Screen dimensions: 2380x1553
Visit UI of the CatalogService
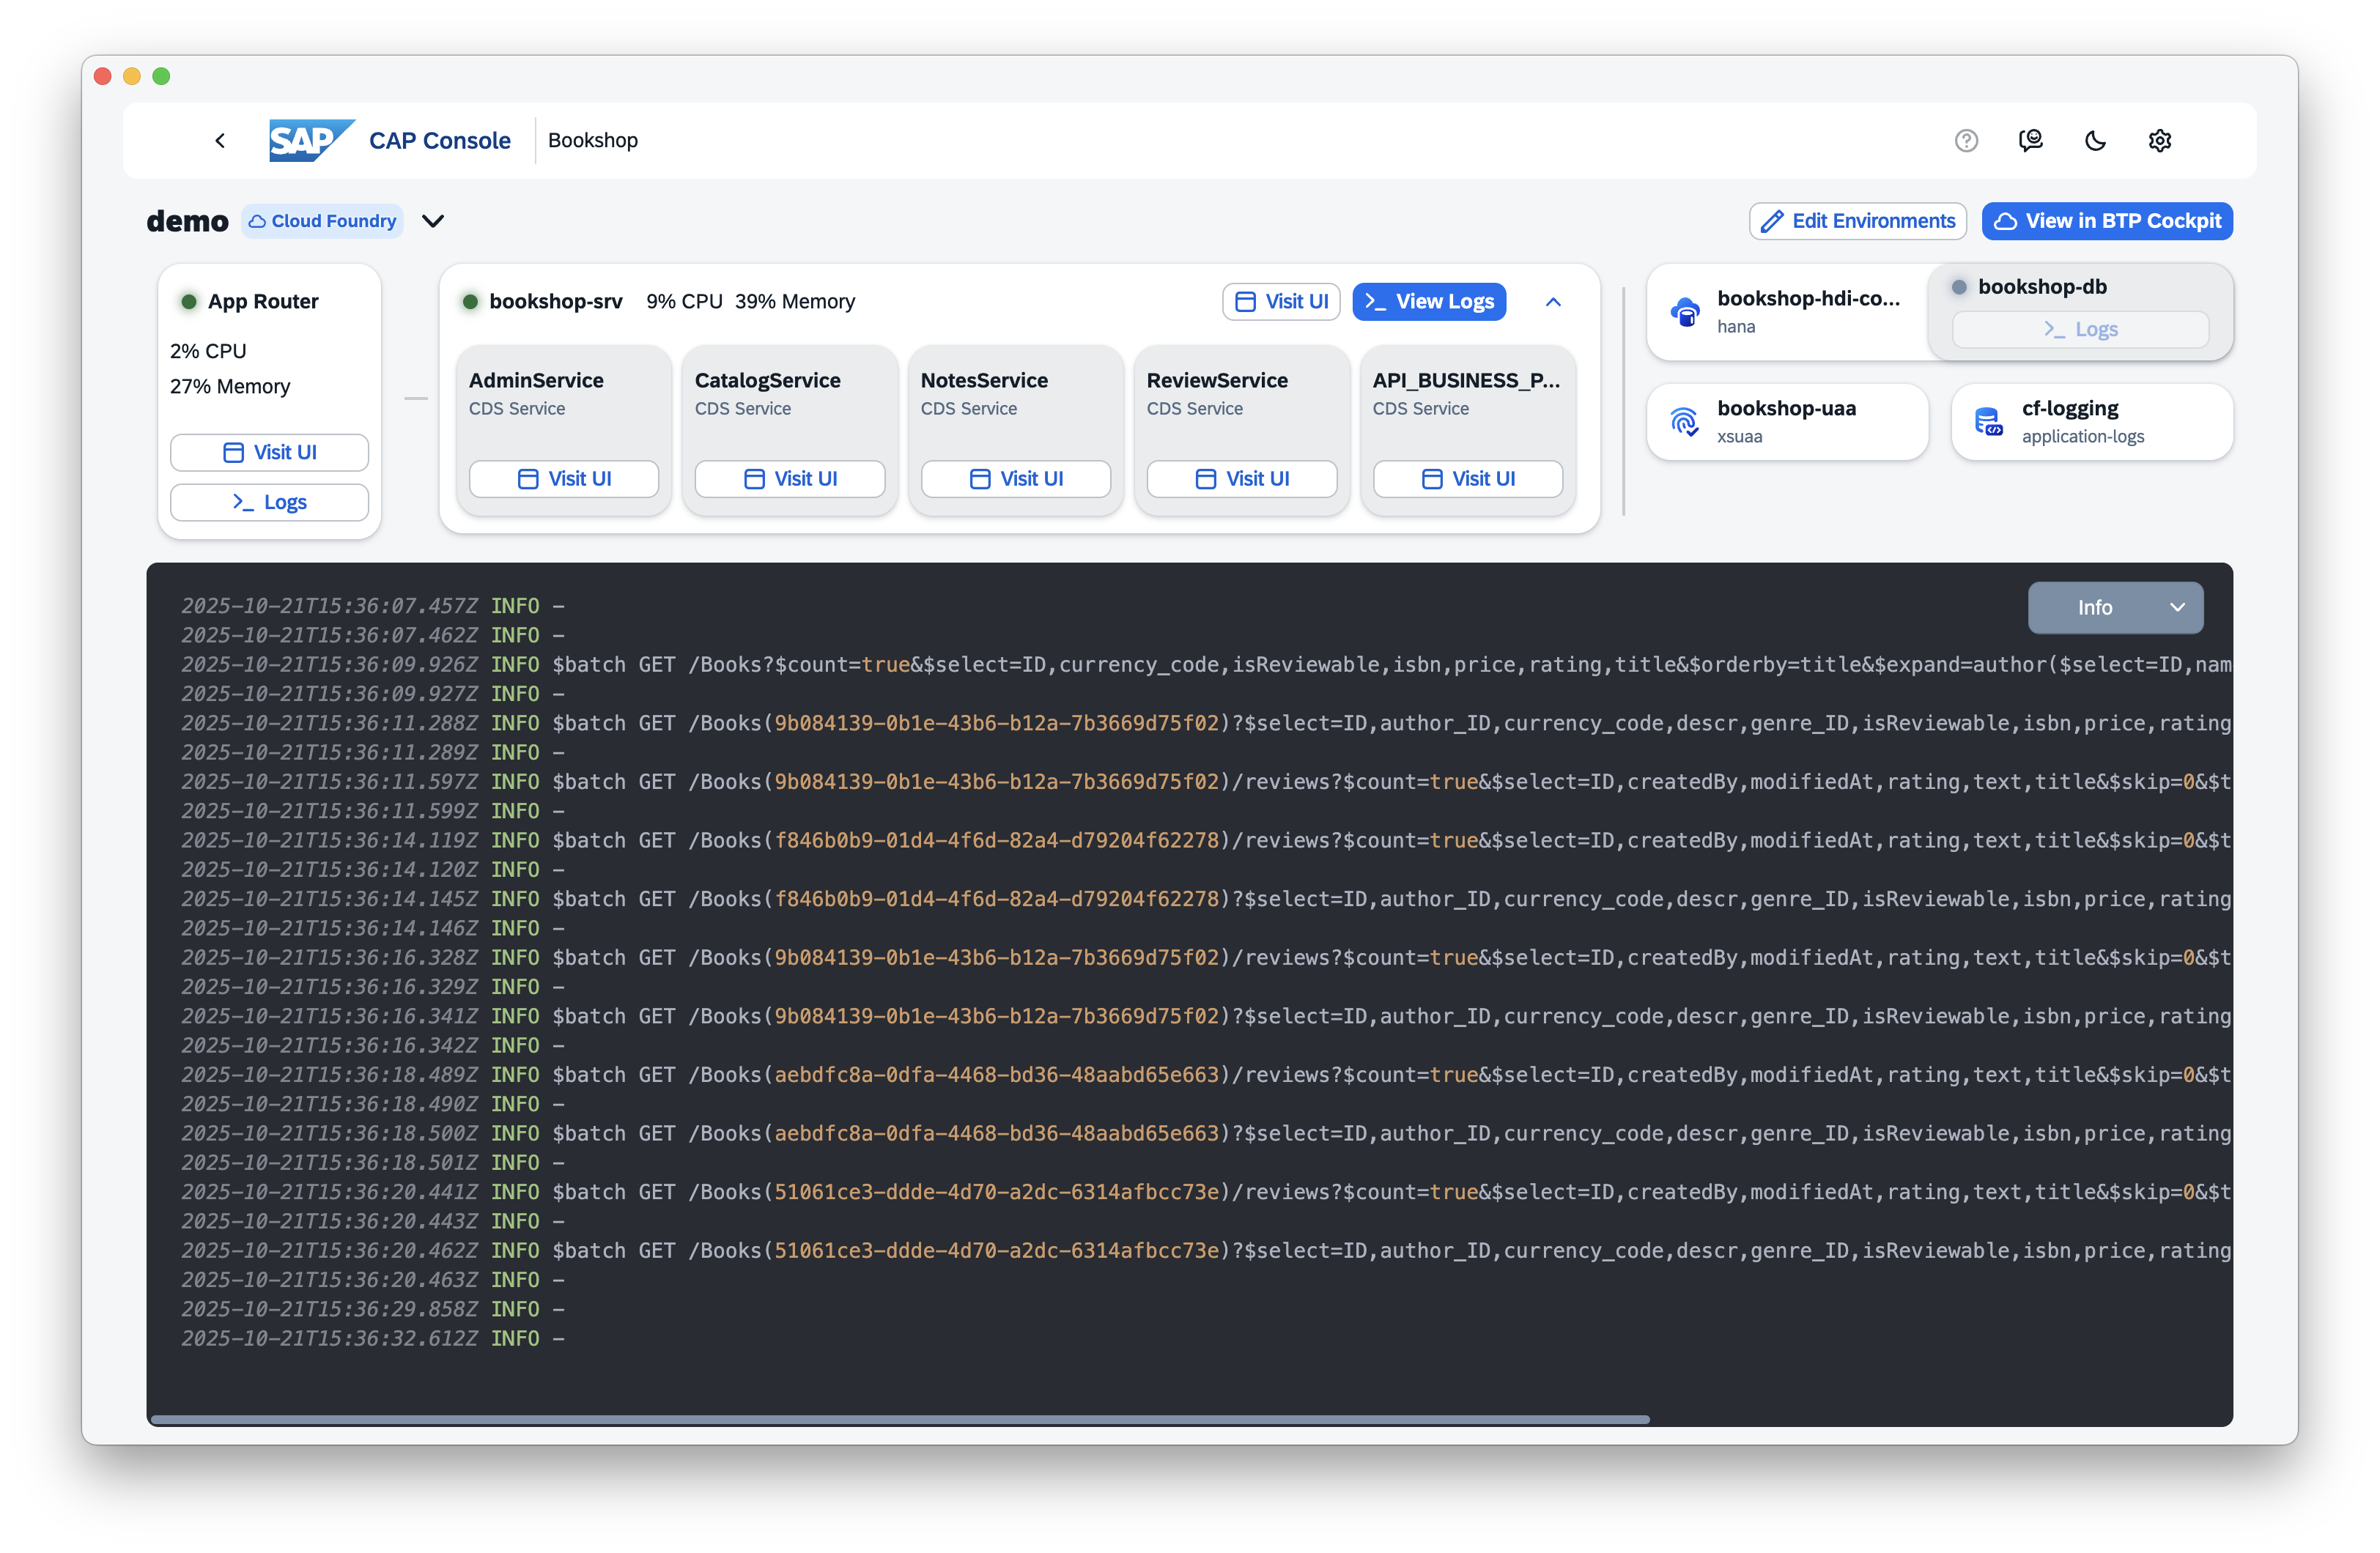pos(789,478)
